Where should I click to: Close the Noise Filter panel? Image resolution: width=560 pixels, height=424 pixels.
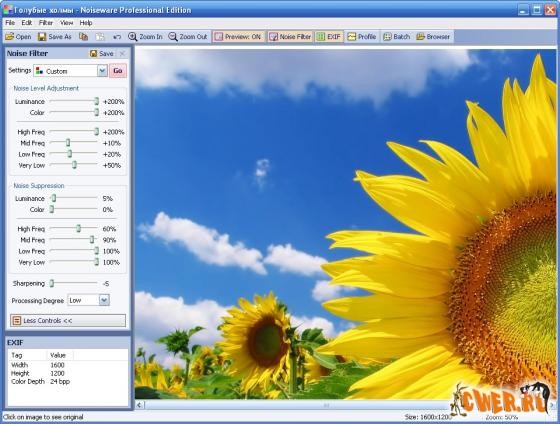click(x=122, y=54)
